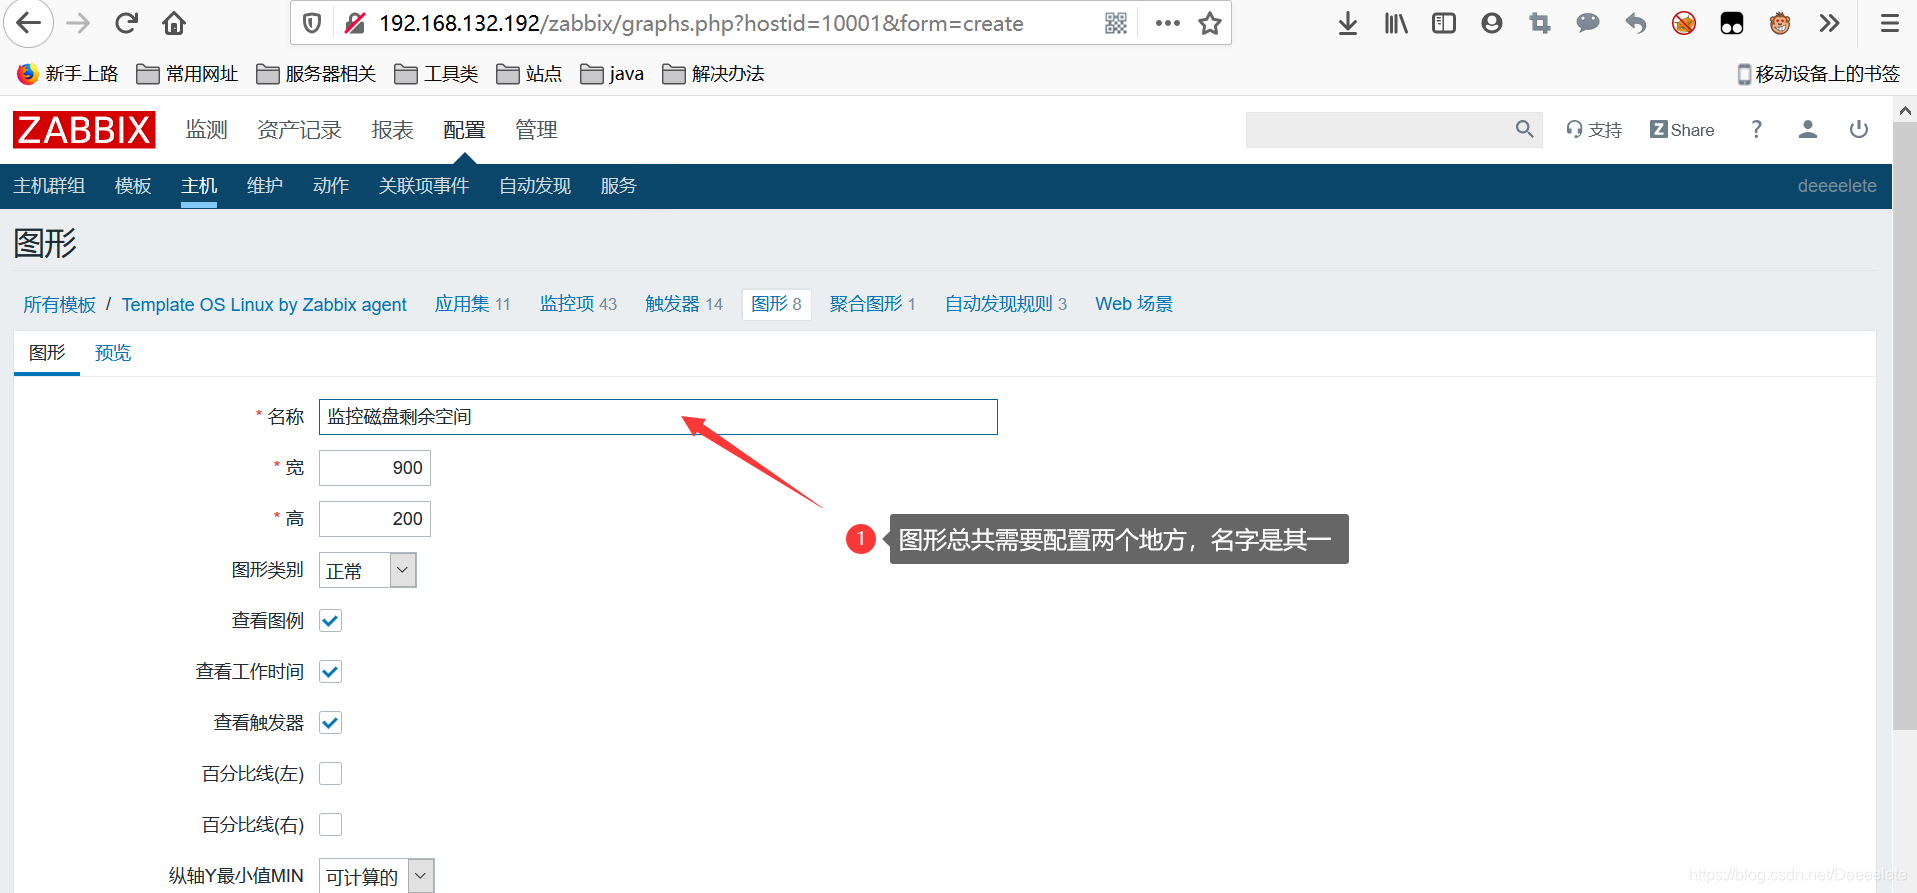Uncheck the 查看工作时间 checkbox
The width and height of the screenshot is (1917, 893).
click(330, 672)
